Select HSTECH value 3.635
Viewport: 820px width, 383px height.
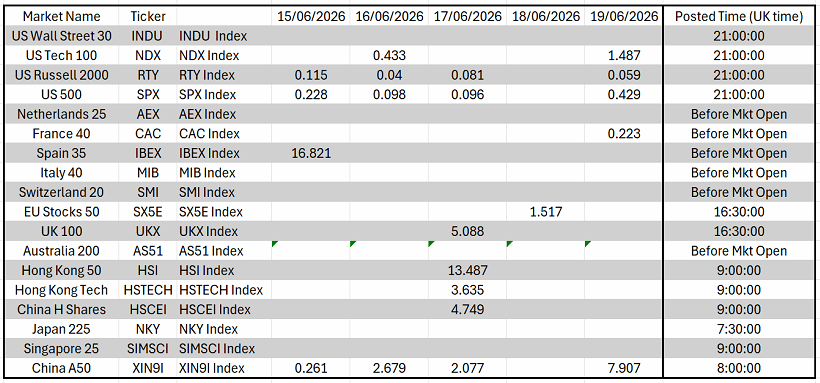click(468, 290)
